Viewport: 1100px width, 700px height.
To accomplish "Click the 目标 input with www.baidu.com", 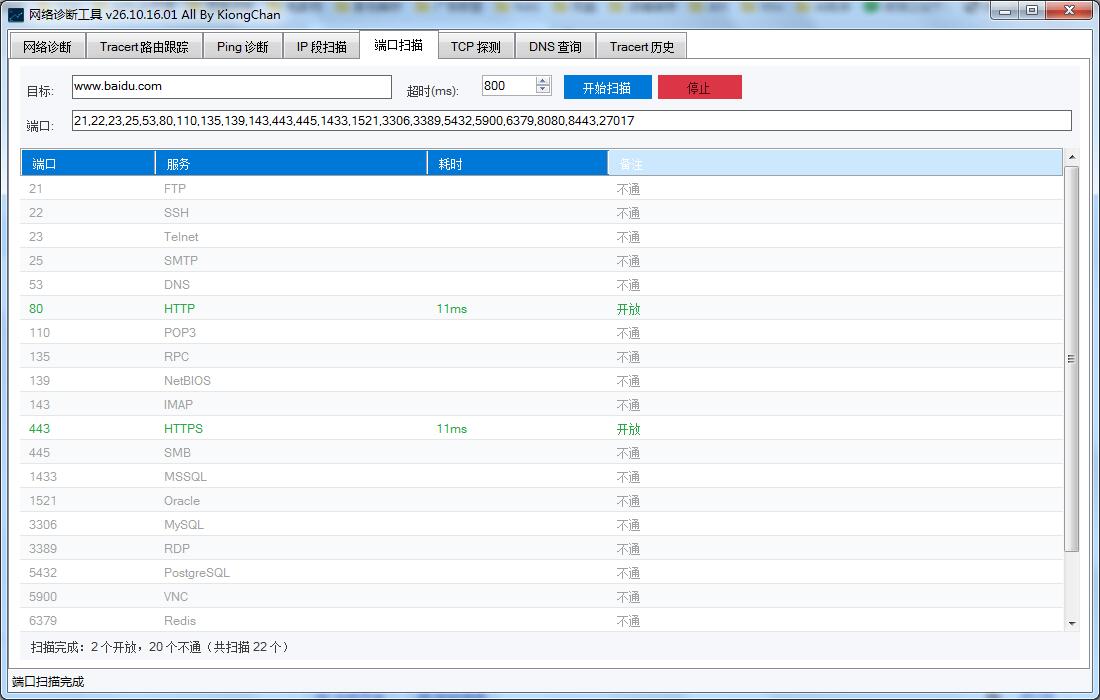I will coord(232,86).
